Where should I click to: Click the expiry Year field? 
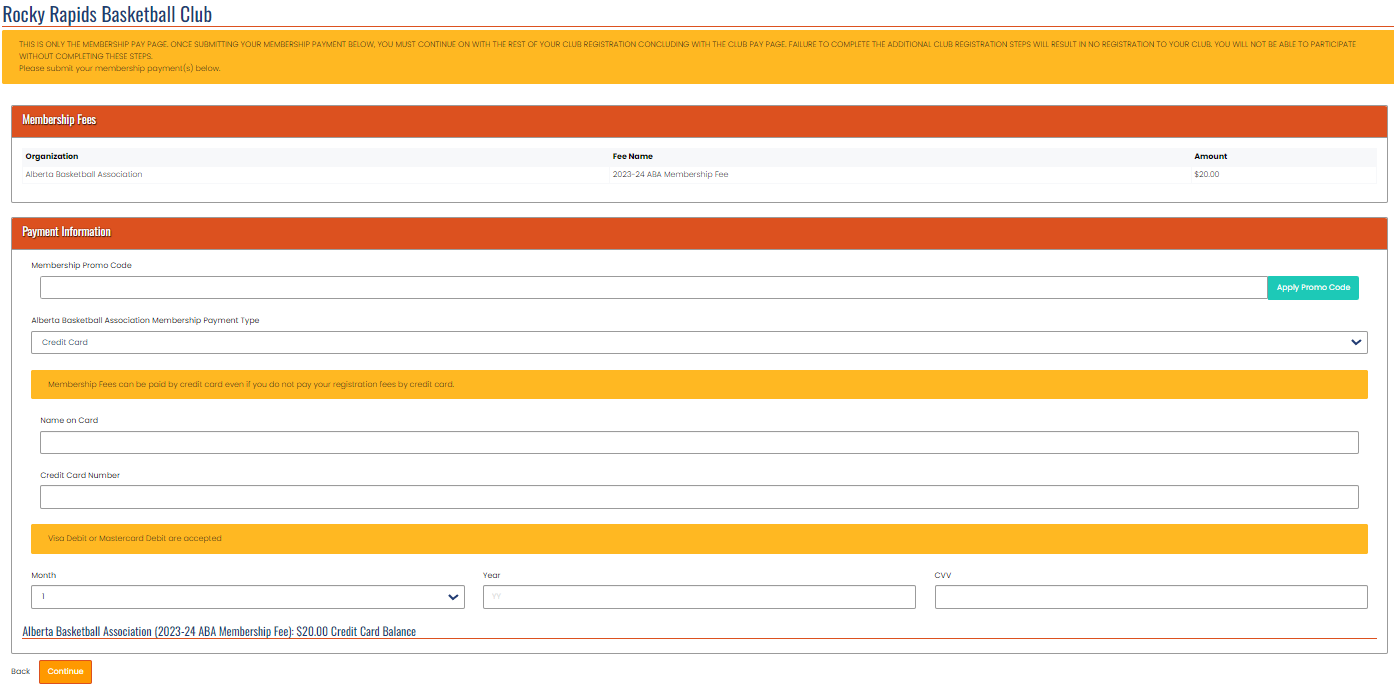(699, 597)
